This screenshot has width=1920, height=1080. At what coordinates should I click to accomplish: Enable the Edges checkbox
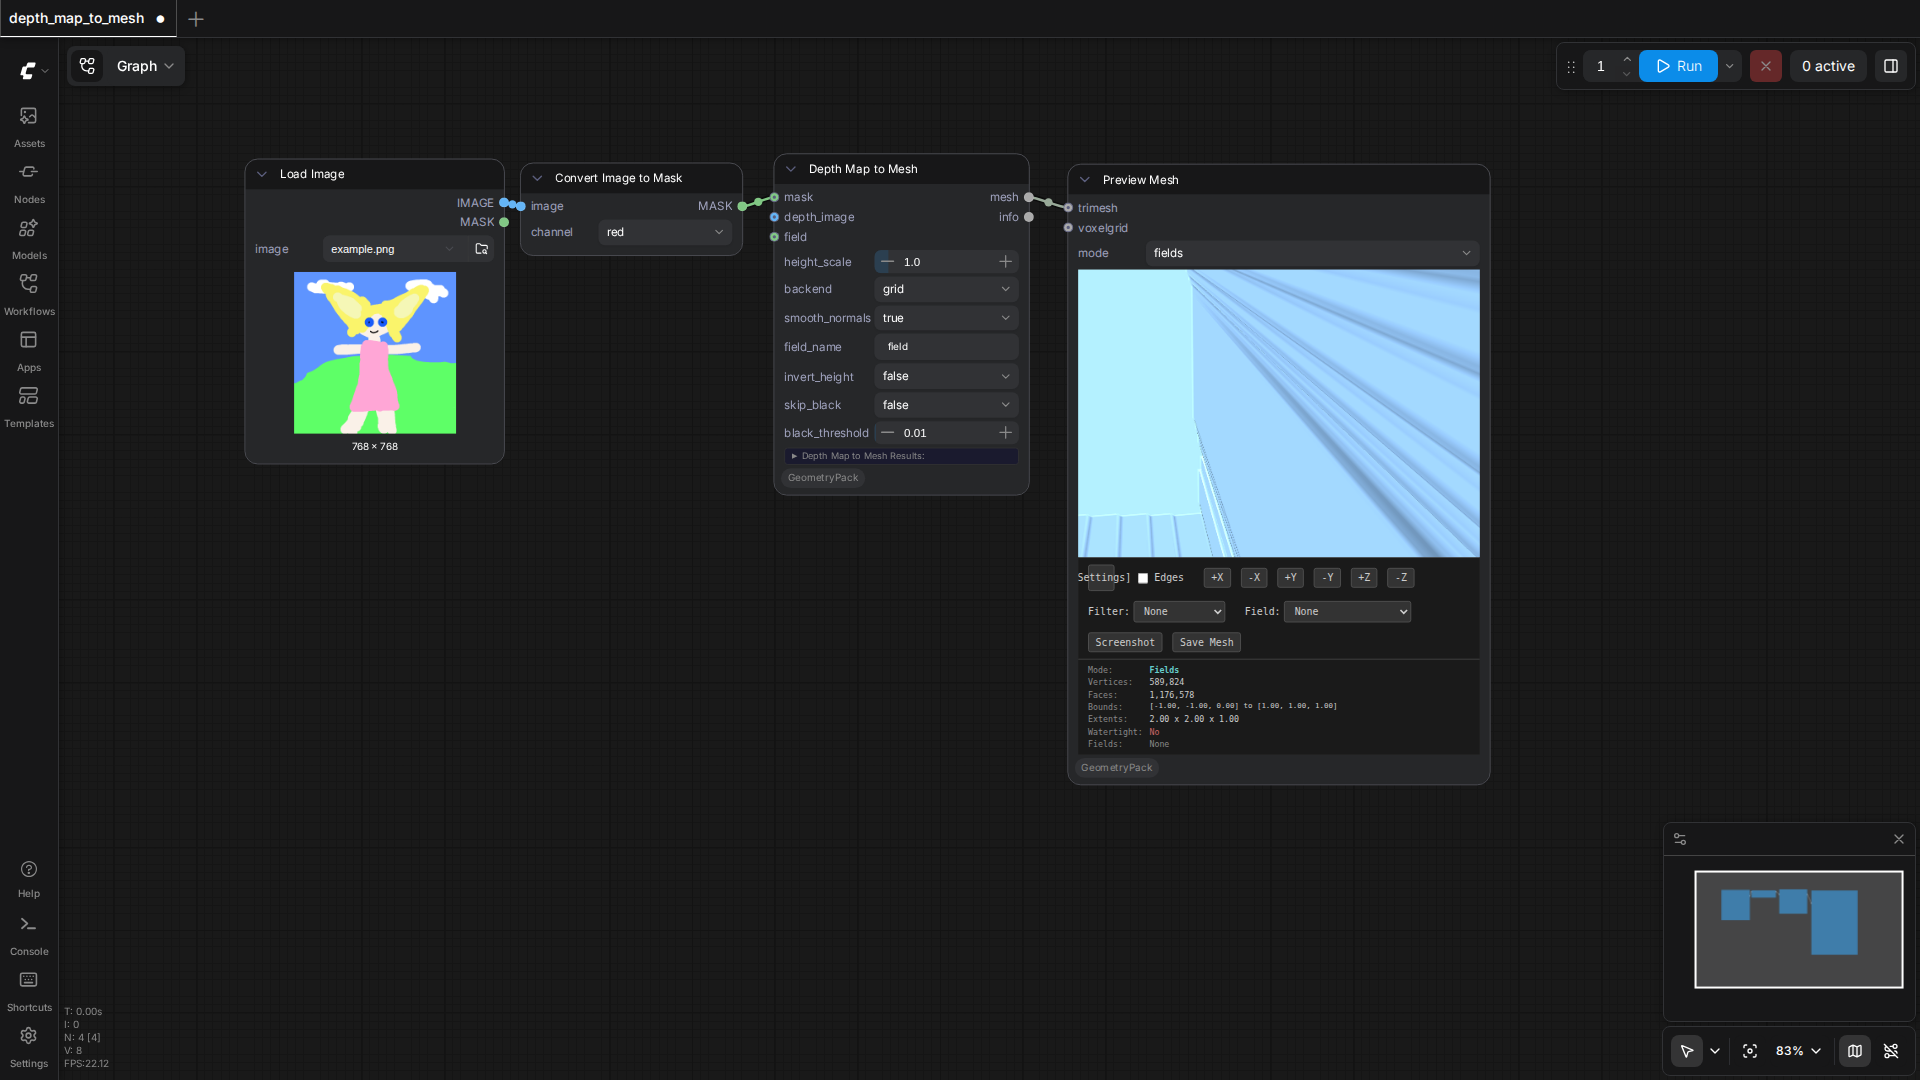[1143, 578]
